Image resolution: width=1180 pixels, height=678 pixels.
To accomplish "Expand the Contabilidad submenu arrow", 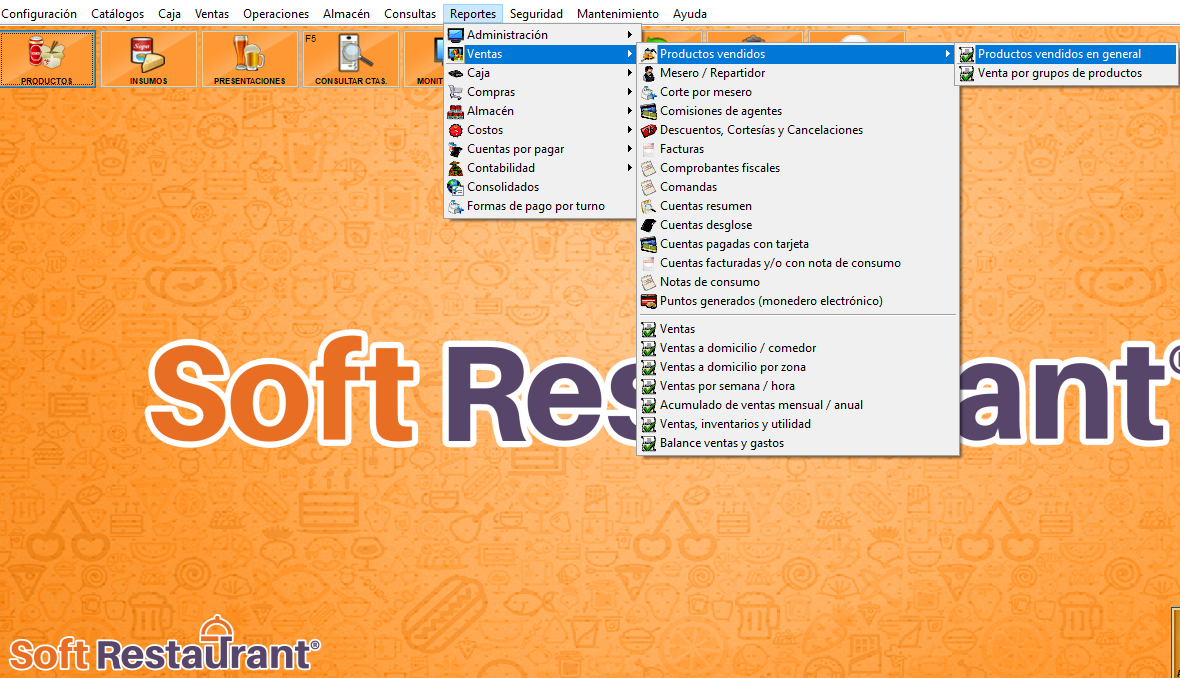I will point(629,168).
